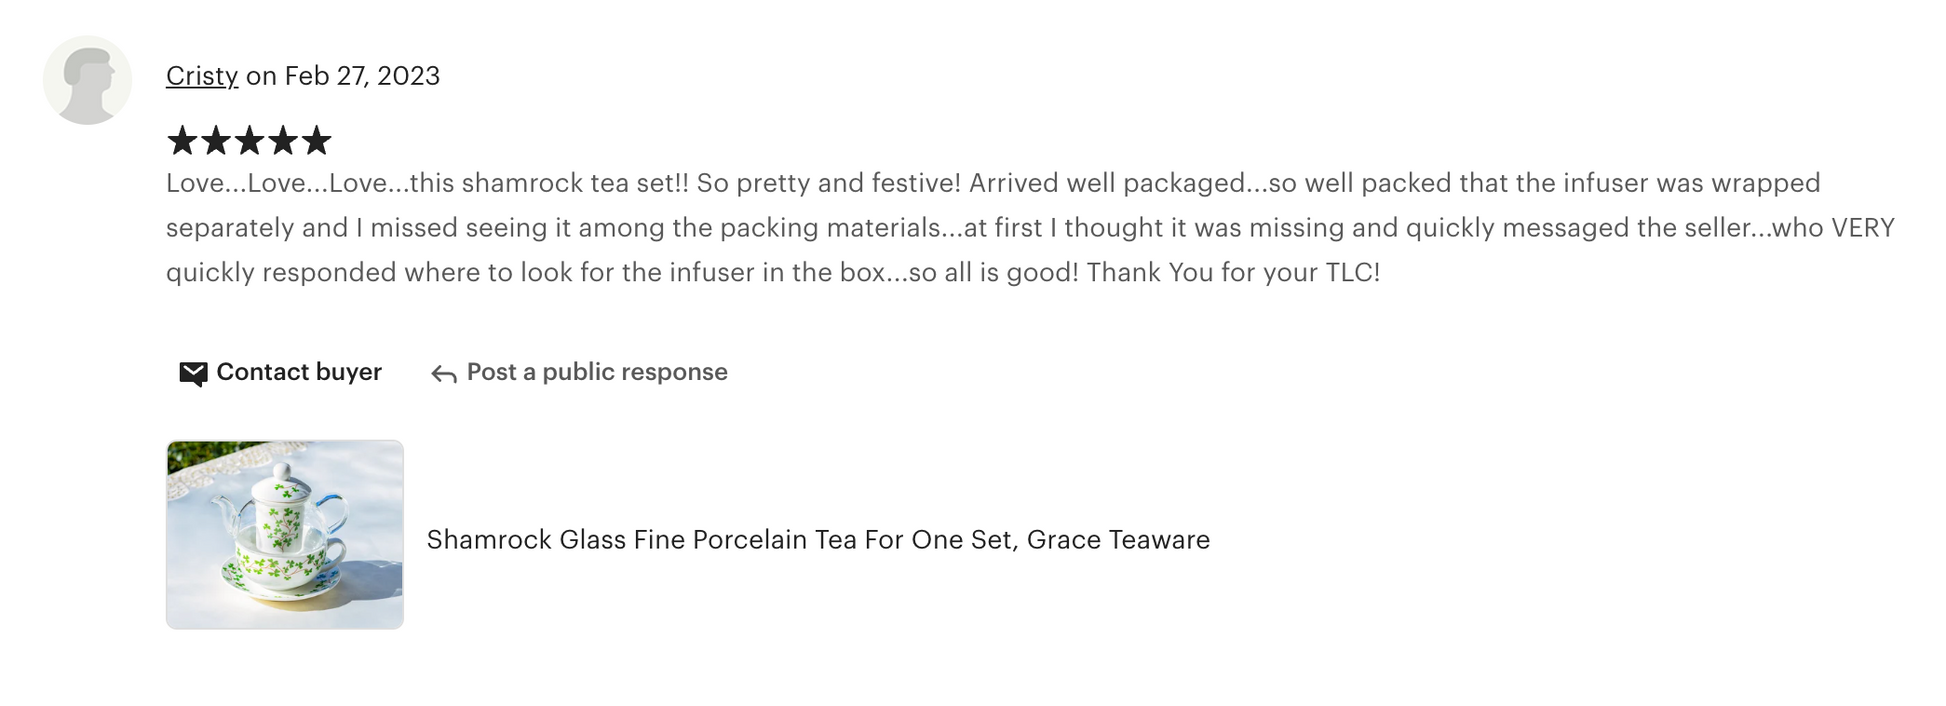Select the second rating star
1946x706 pixels.
pos(216,141)
